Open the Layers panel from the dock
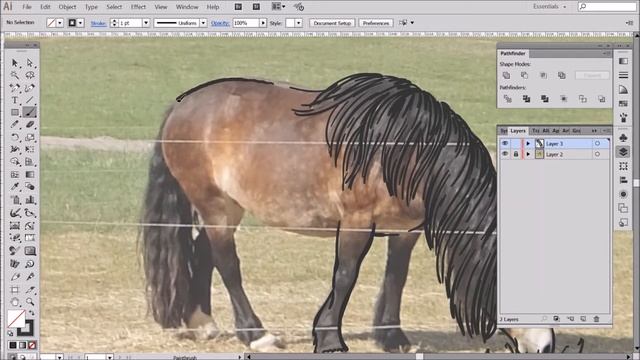This screenshot has height=360, width=640. pyautogui.click(x=623, y=152)
